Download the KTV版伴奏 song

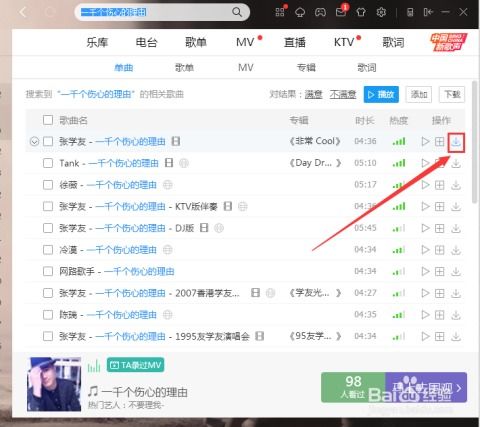click(456, 206)
